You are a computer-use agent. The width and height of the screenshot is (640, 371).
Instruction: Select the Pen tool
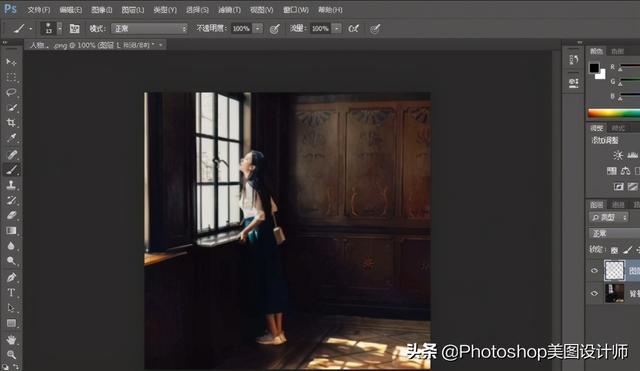tap(11, 278)
